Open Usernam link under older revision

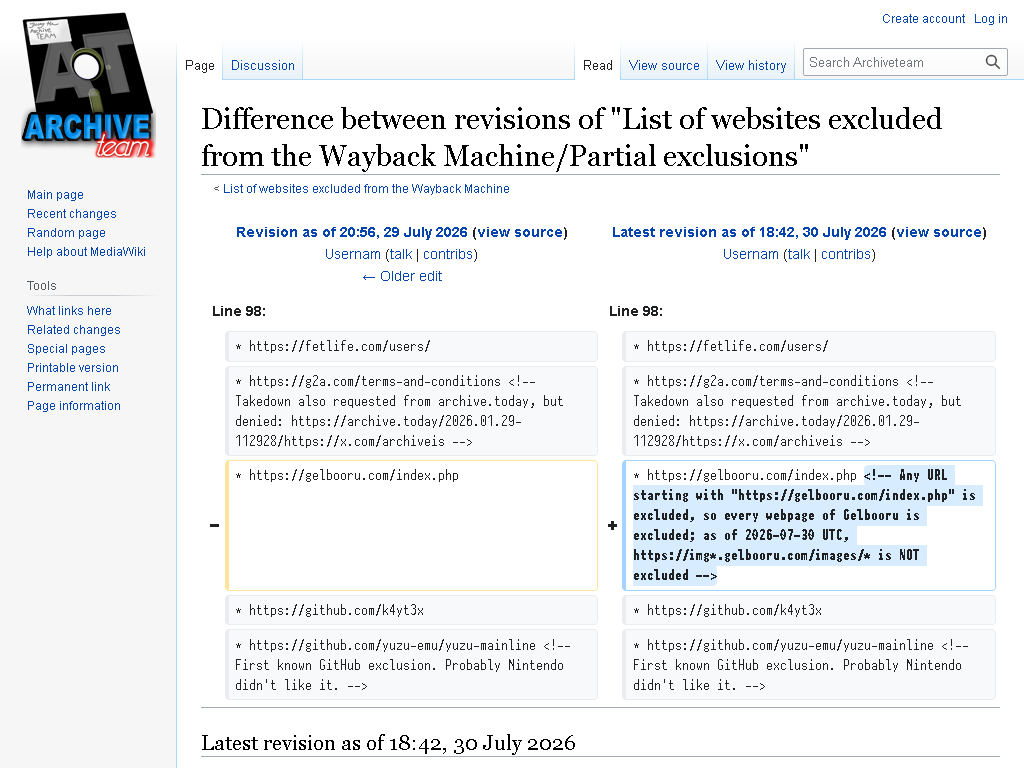(x=353, y=254)
